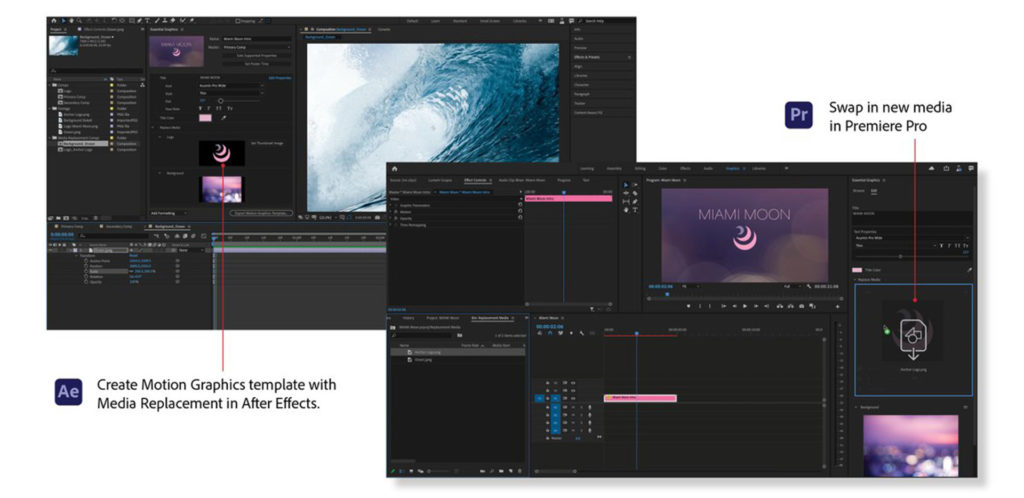Open the Content-Aware Fill panel
Image resolution: width=1024 pixels, height=498 pixels.
588,113
